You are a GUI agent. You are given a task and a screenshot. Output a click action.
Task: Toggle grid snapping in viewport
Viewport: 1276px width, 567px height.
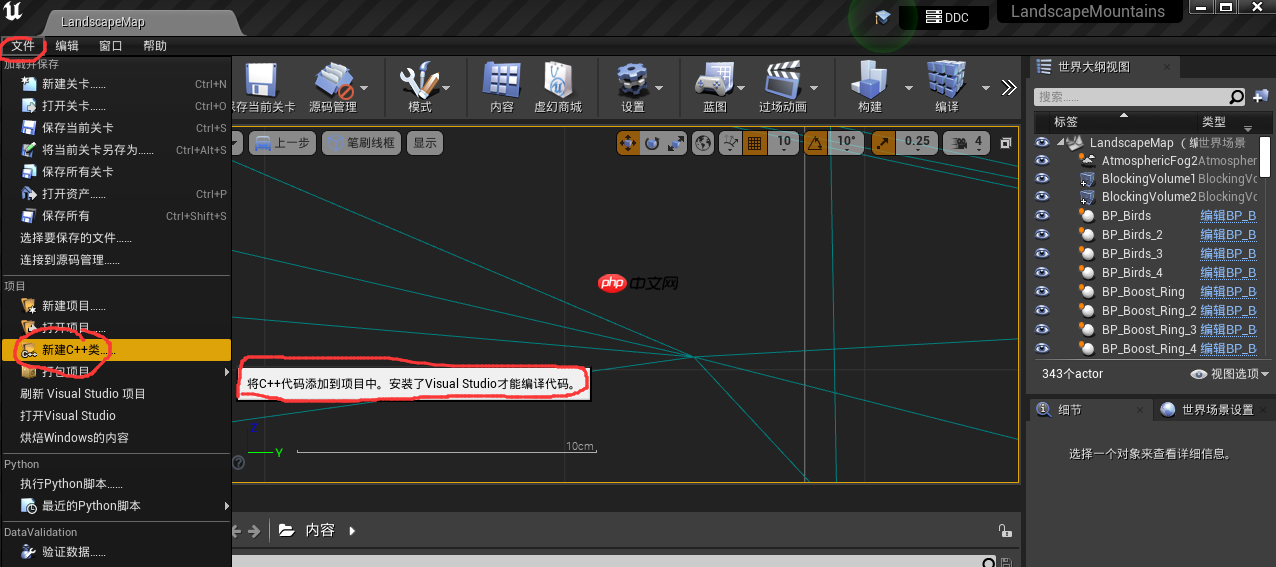pyautogui.click(x=754, y=143)
